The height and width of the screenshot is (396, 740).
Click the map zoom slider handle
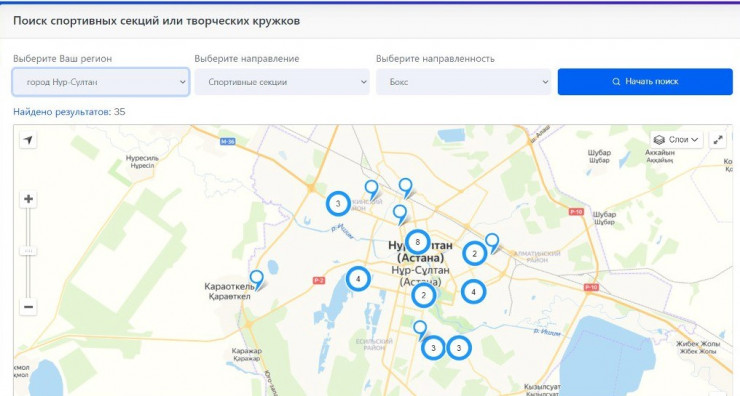coord(28,252)
